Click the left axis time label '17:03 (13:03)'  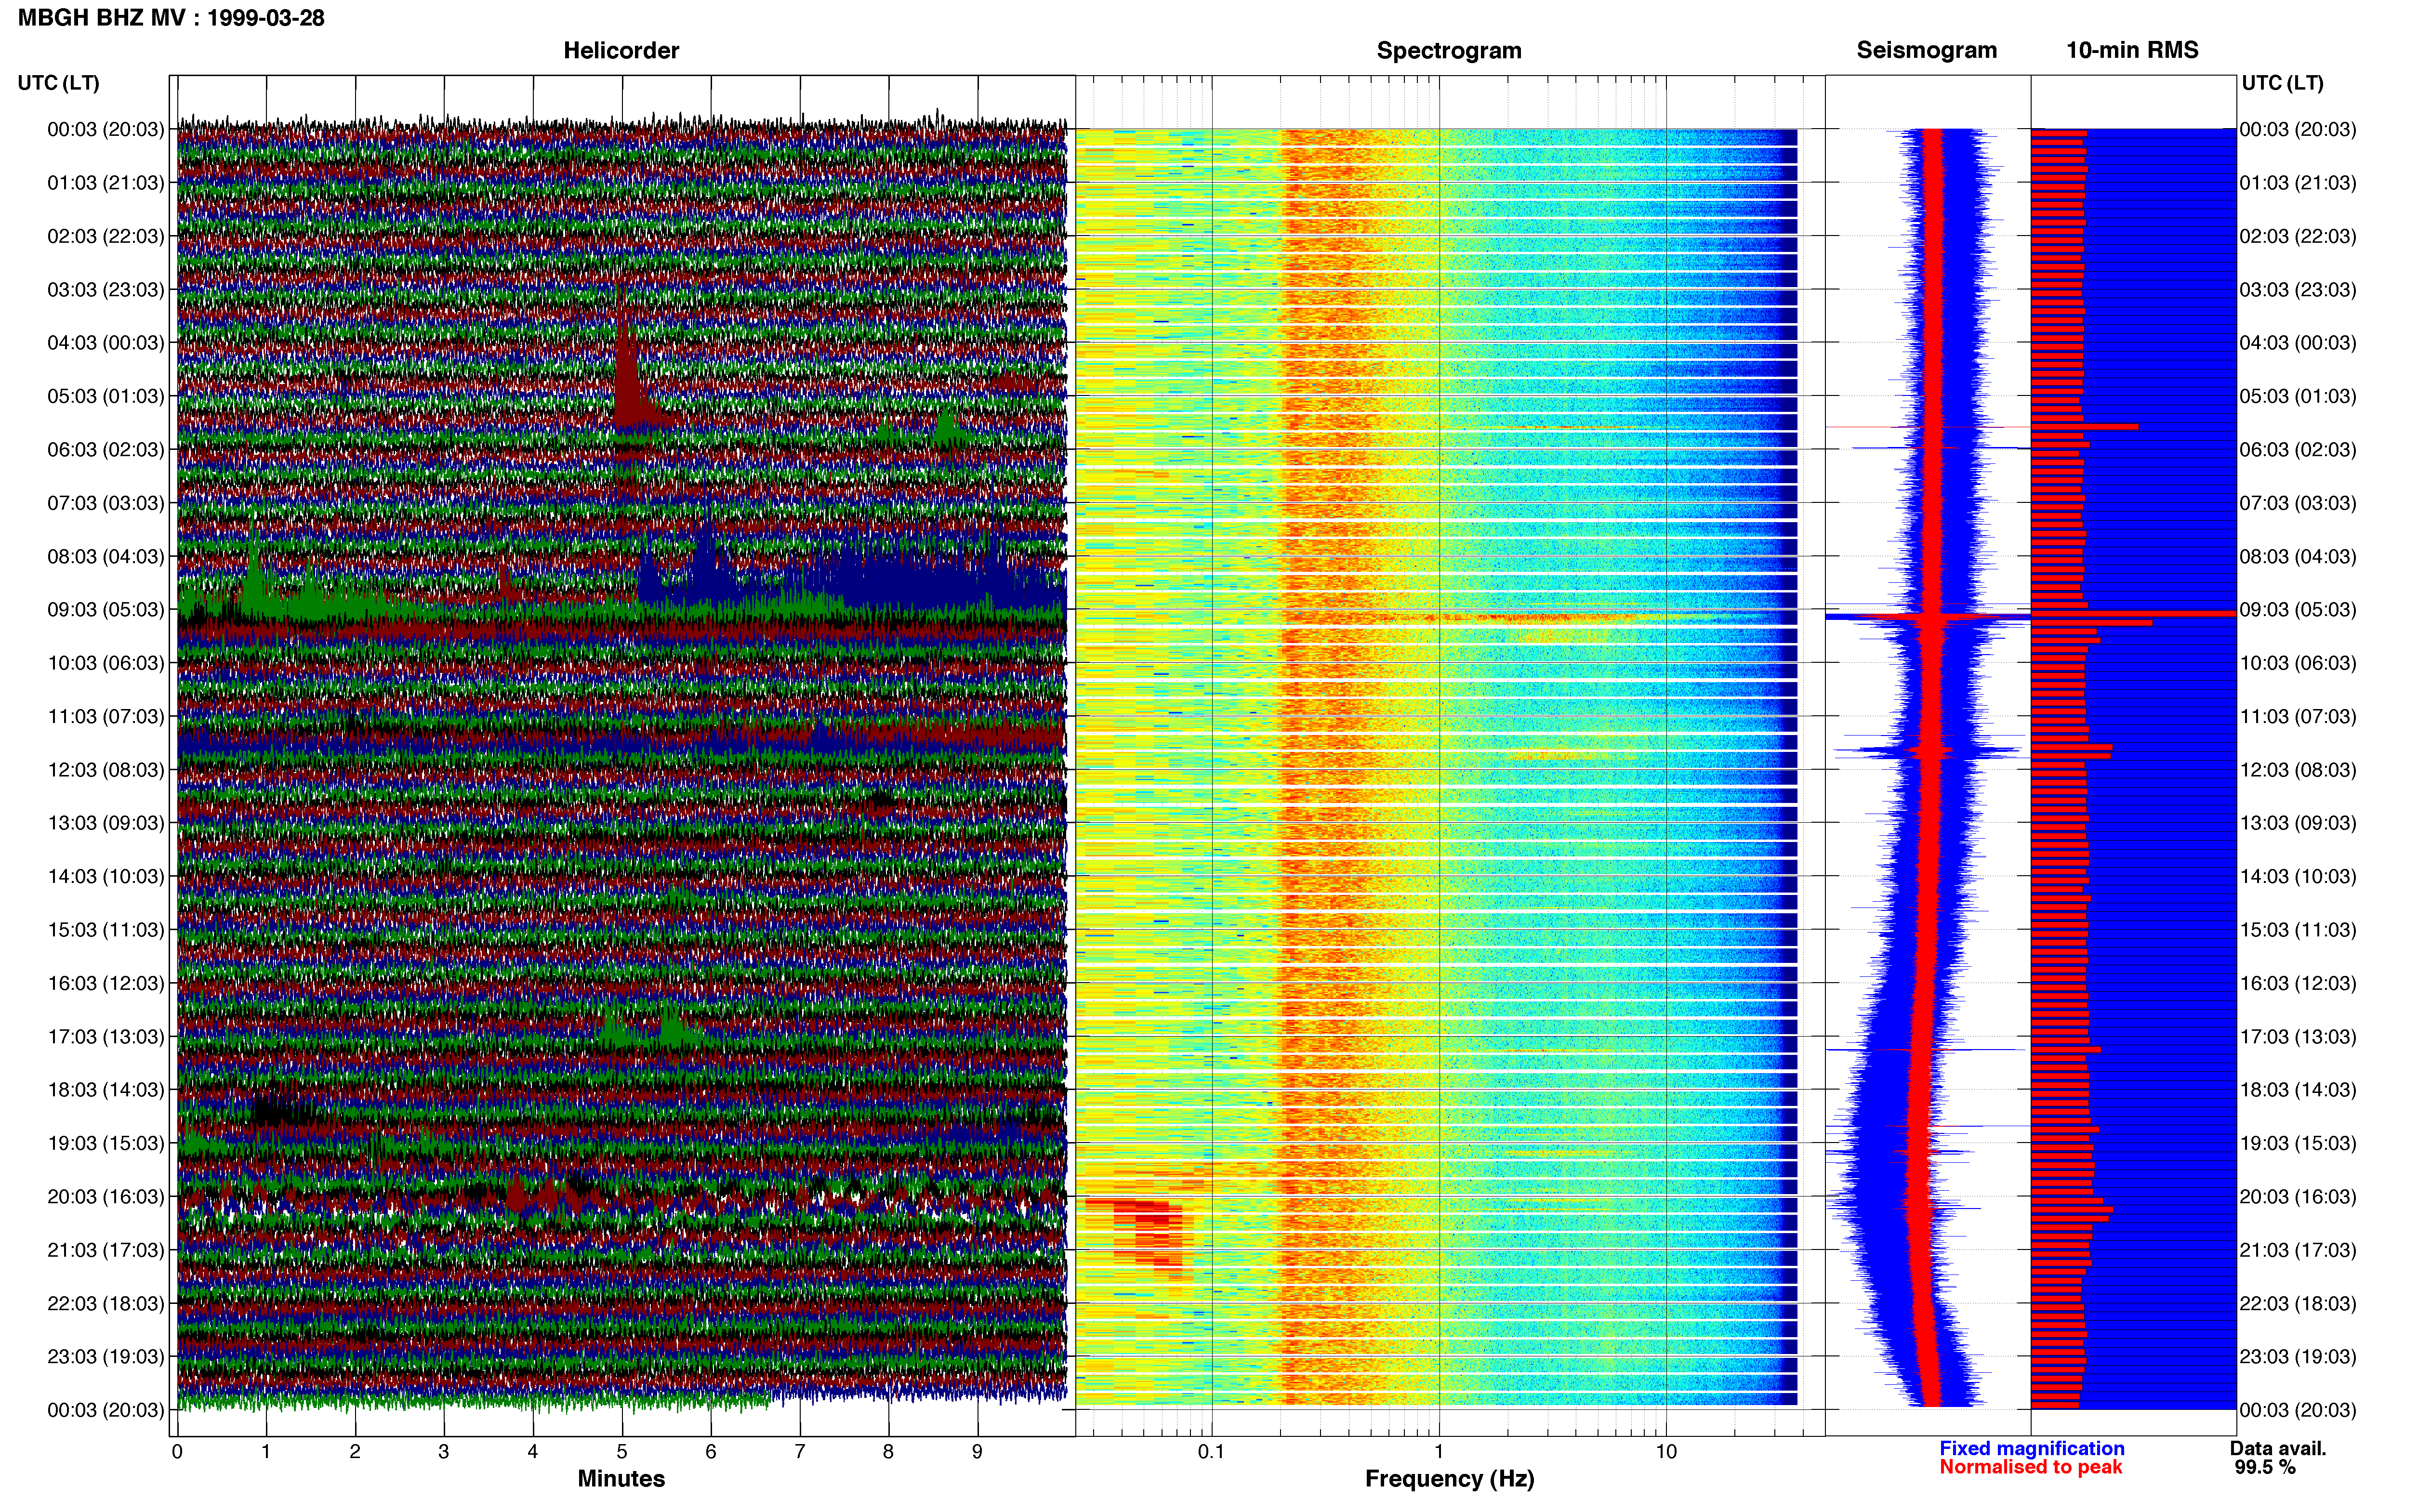[x=106, y=1037]
